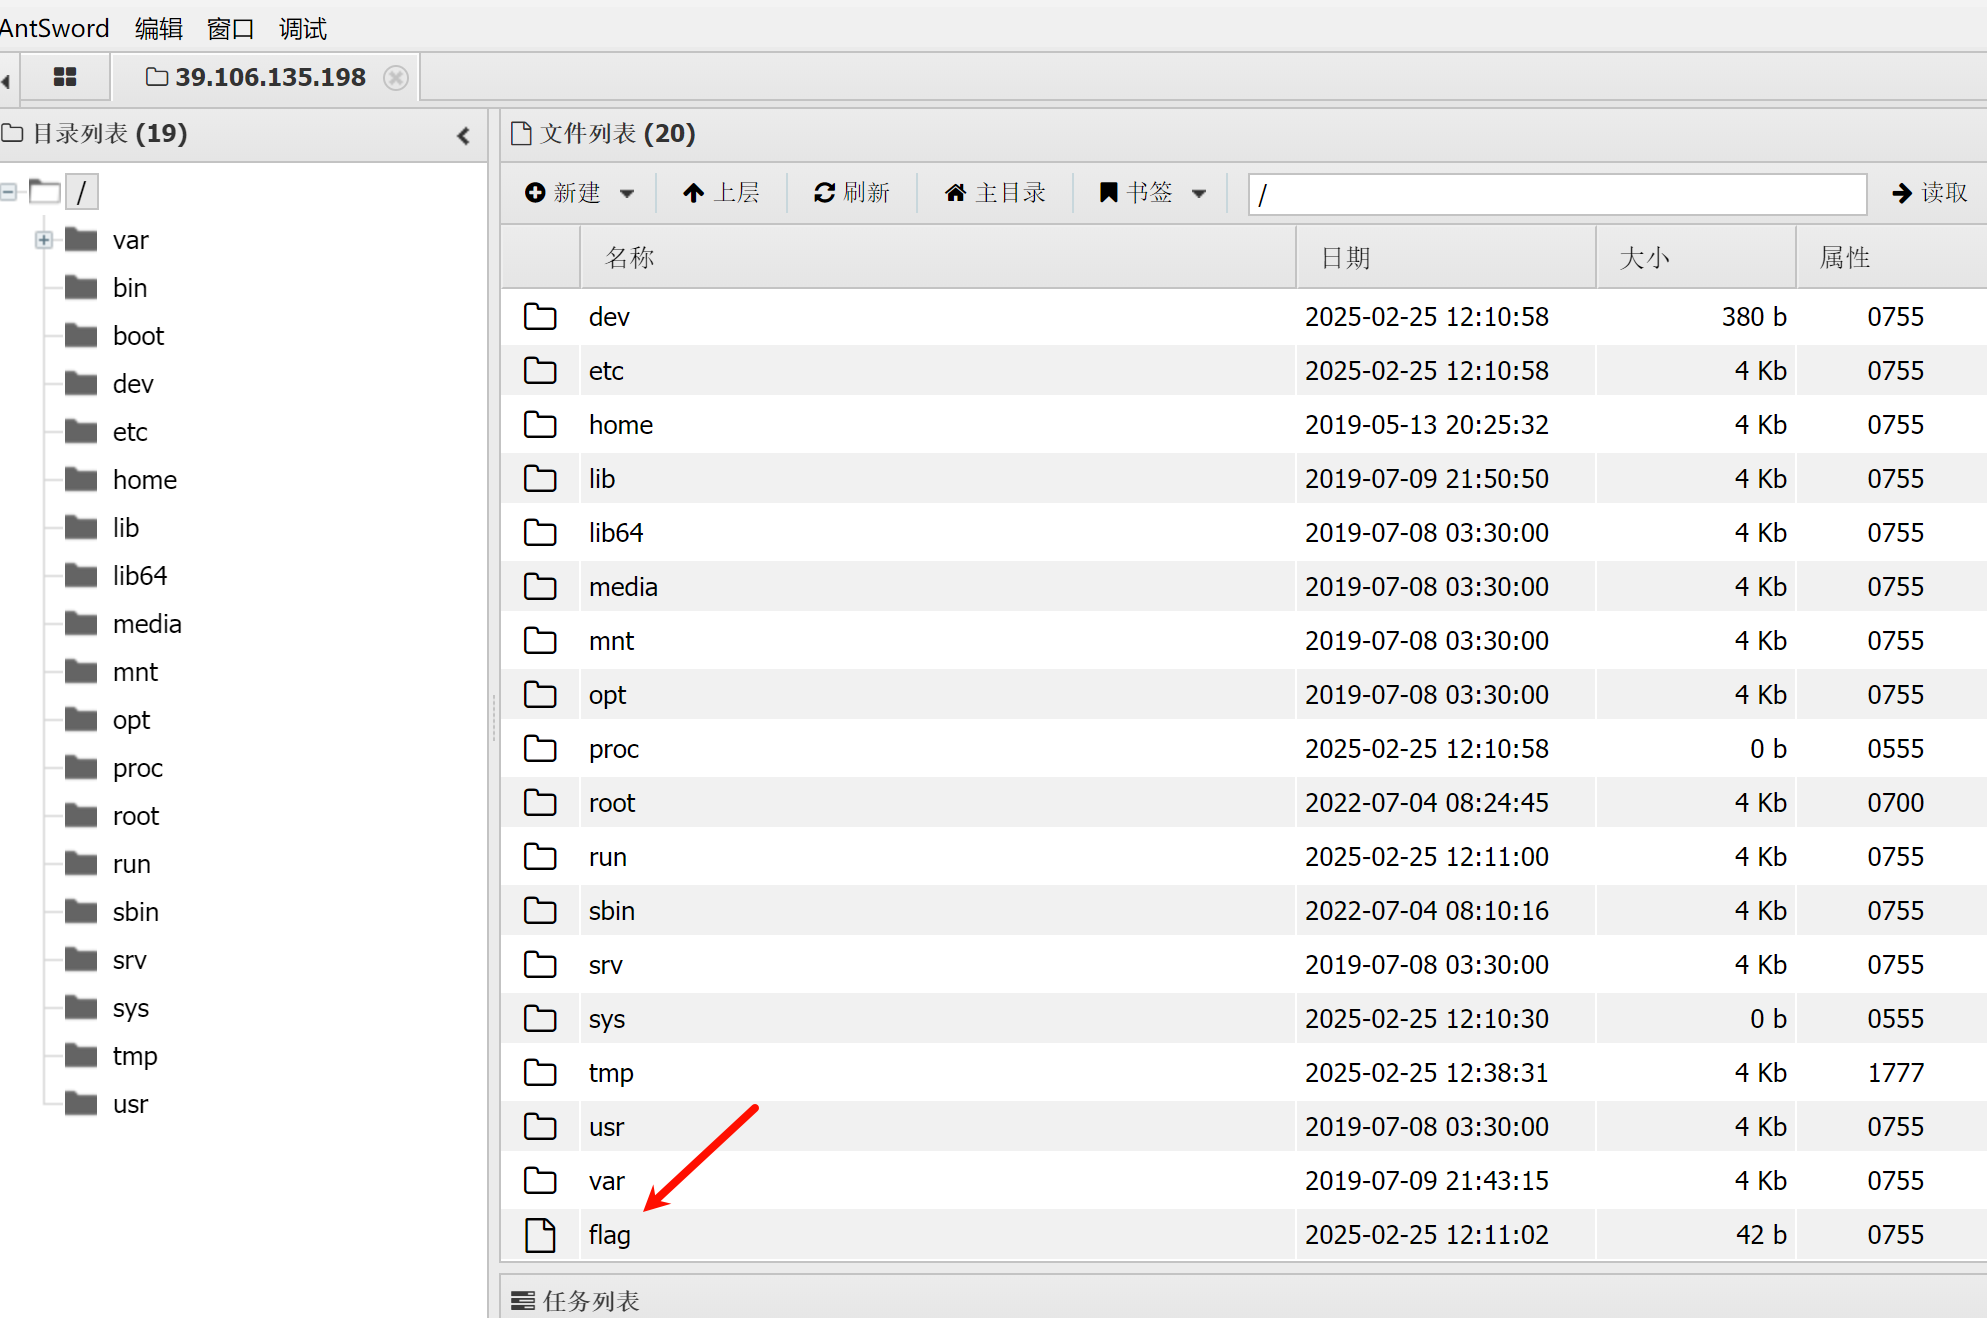Click the dev folder icon in tree
The width and height of the screenshot is (1987, 1318).
click(81, 383)
